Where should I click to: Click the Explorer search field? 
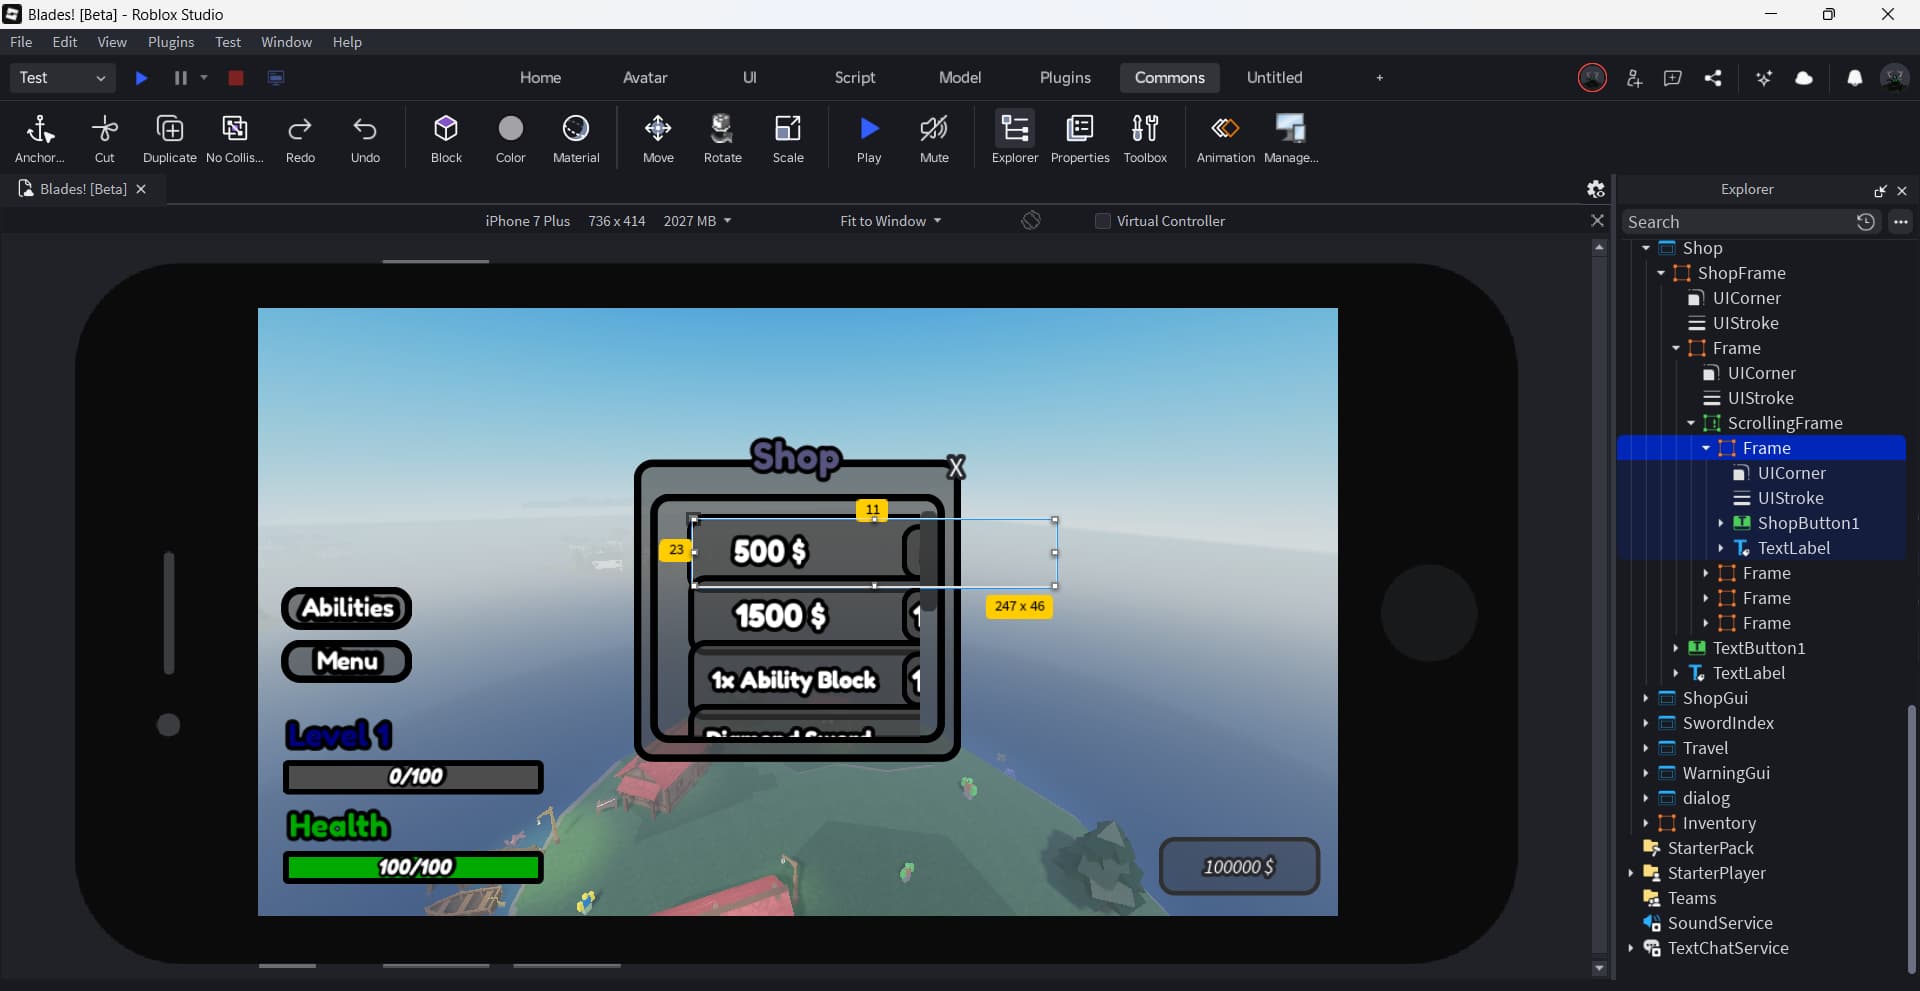[x=1740, y=221]
